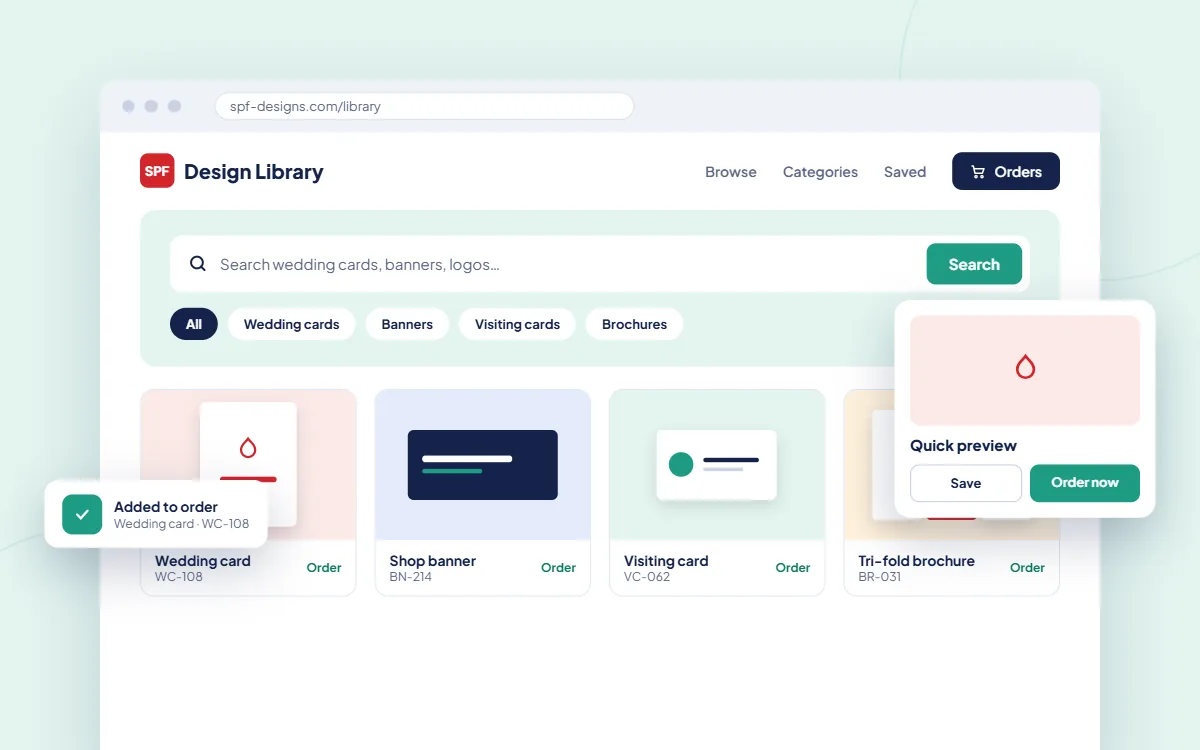
Task: Order the Visiting card VC-062
Action: pyautogui.click(x=793, y=567)
